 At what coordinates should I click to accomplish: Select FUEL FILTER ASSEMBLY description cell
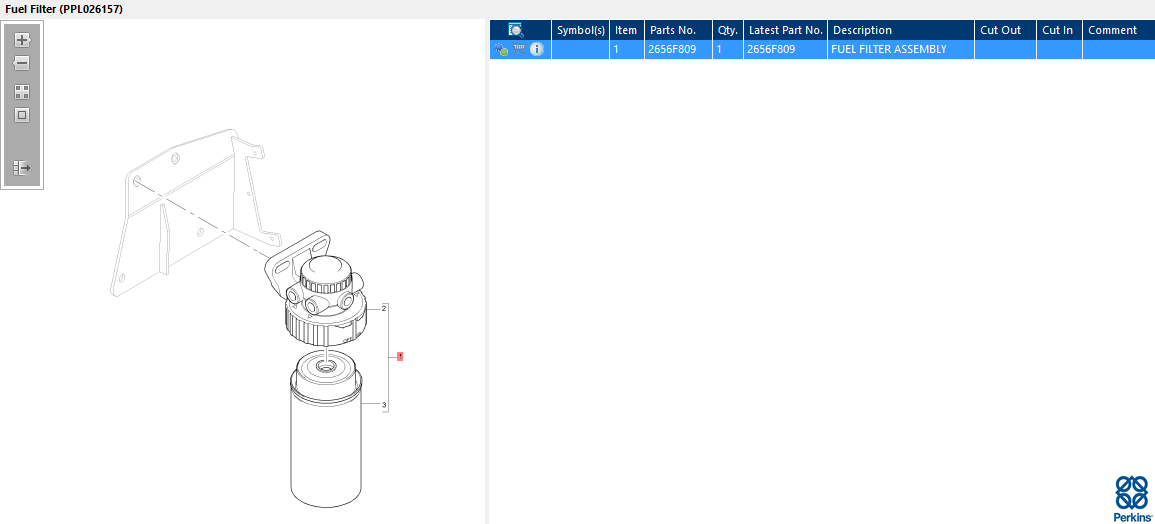(x=901, y=49)
